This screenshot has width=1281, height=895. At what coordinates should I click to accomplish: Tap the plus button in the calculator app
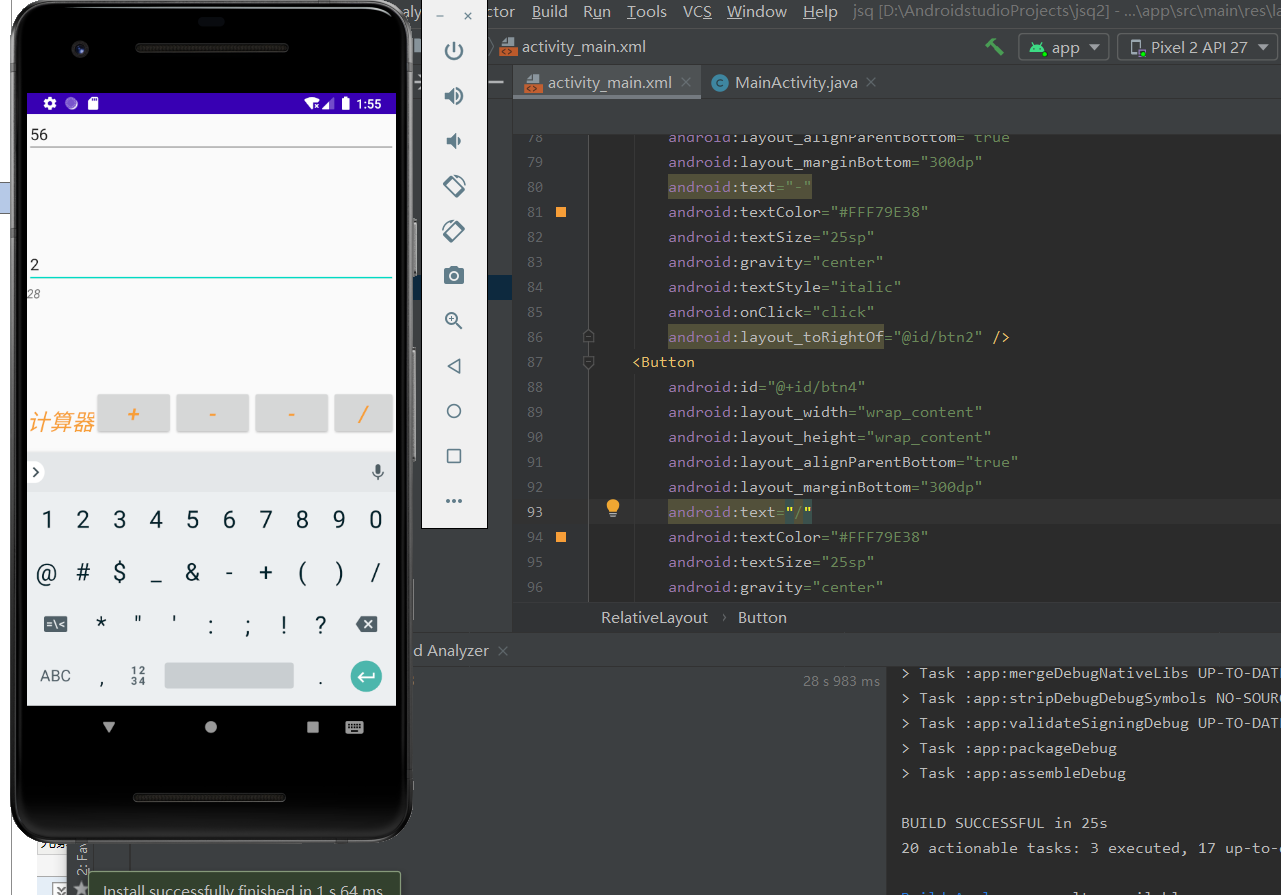coord(134,414)
